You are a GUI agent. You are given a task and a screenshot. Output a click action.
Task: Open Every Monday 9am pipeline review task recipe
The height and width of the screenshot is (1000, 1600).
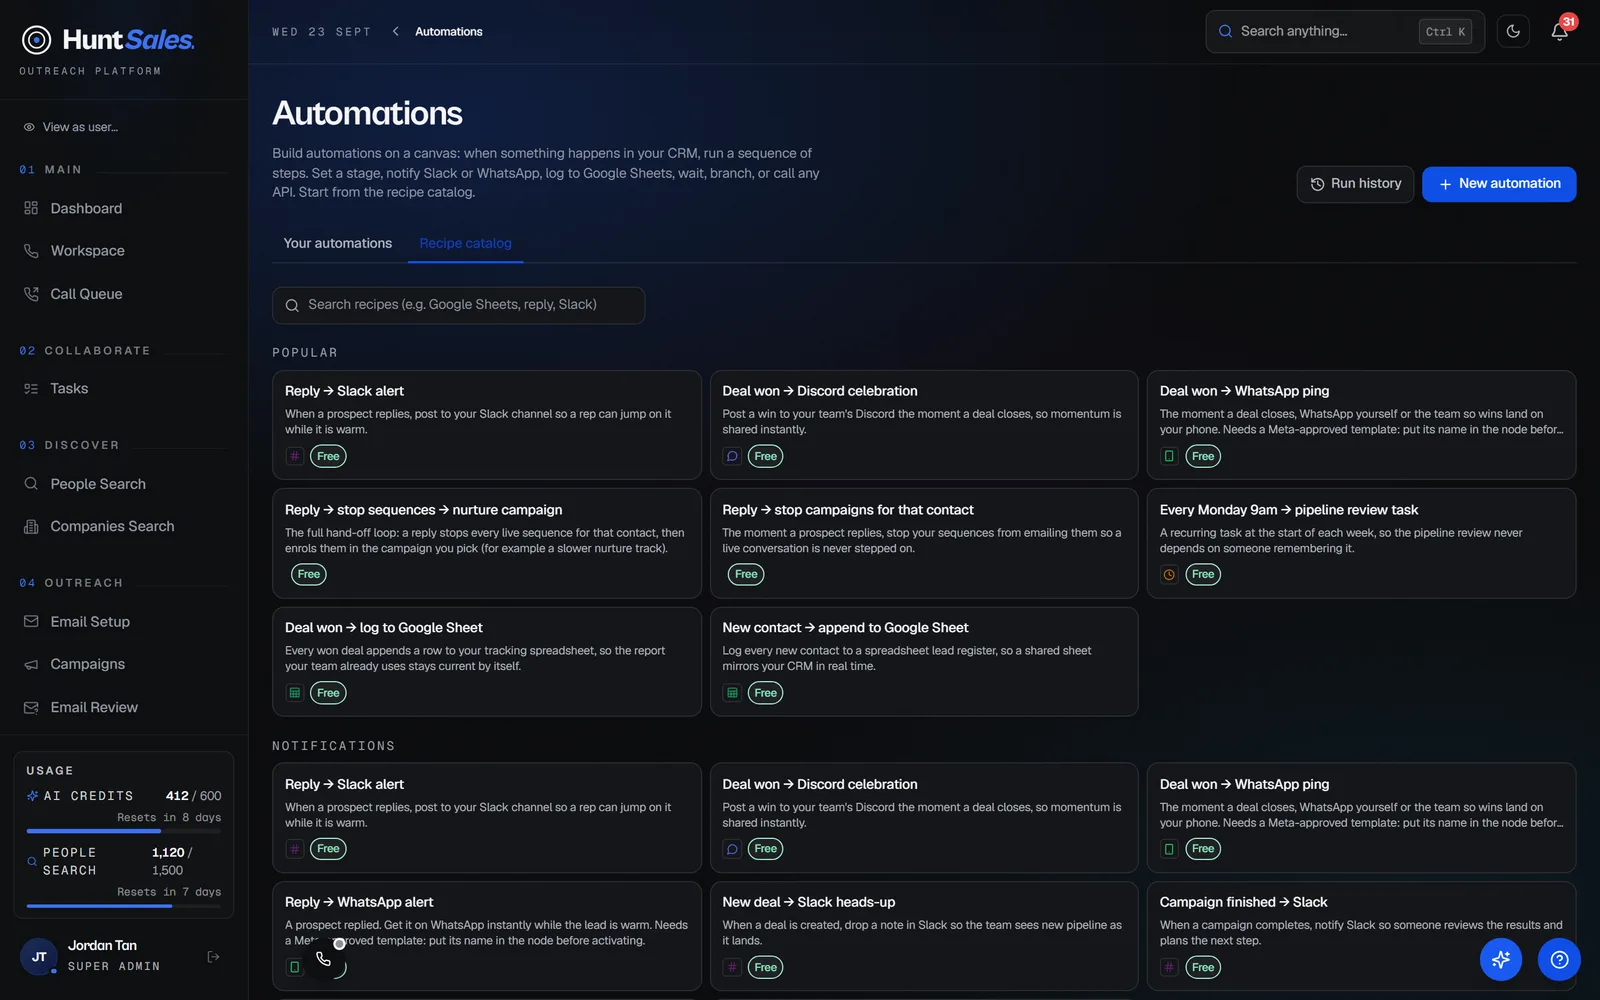click(1361, 543)
